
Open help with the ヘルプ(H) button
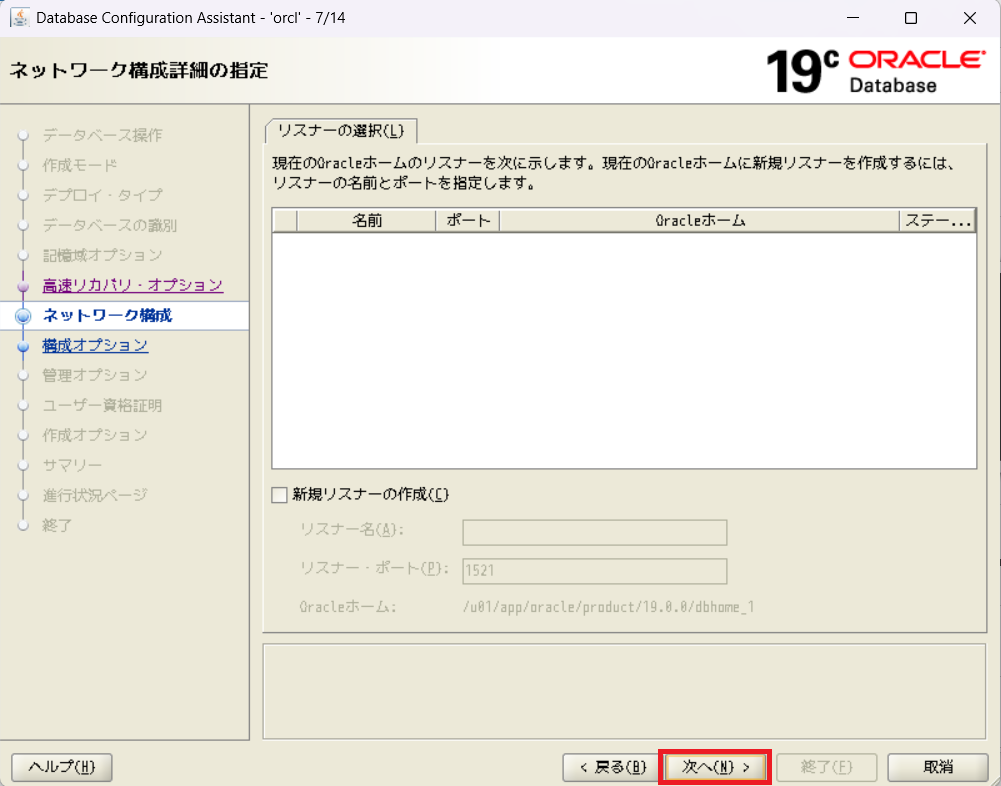click(x=62, y=767)
